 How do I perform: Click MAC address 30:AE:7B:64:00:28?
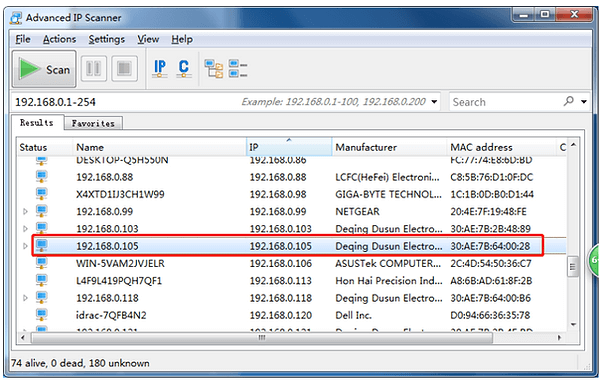pyautogui.click(x=490, y=246)
